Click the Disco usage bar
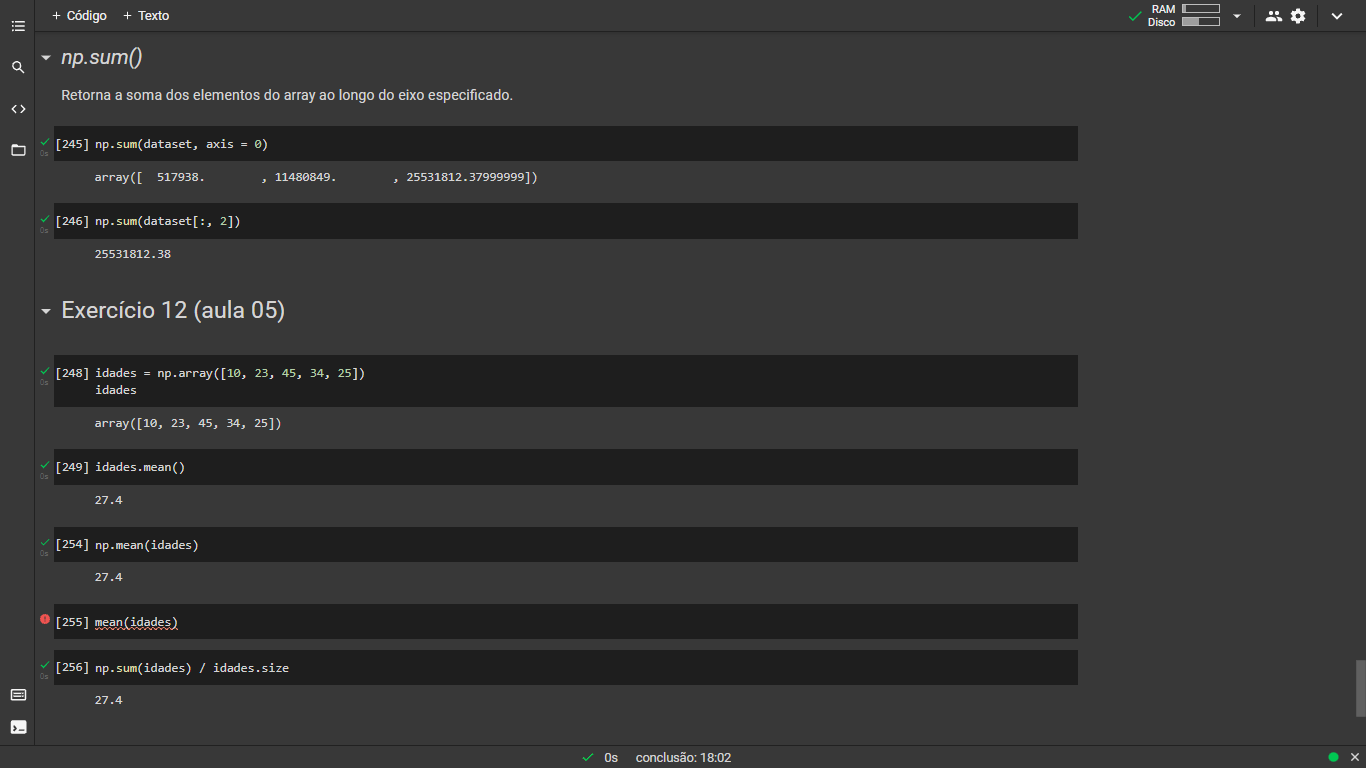The image size is (1366, 768). click(x=1201, y=21)
